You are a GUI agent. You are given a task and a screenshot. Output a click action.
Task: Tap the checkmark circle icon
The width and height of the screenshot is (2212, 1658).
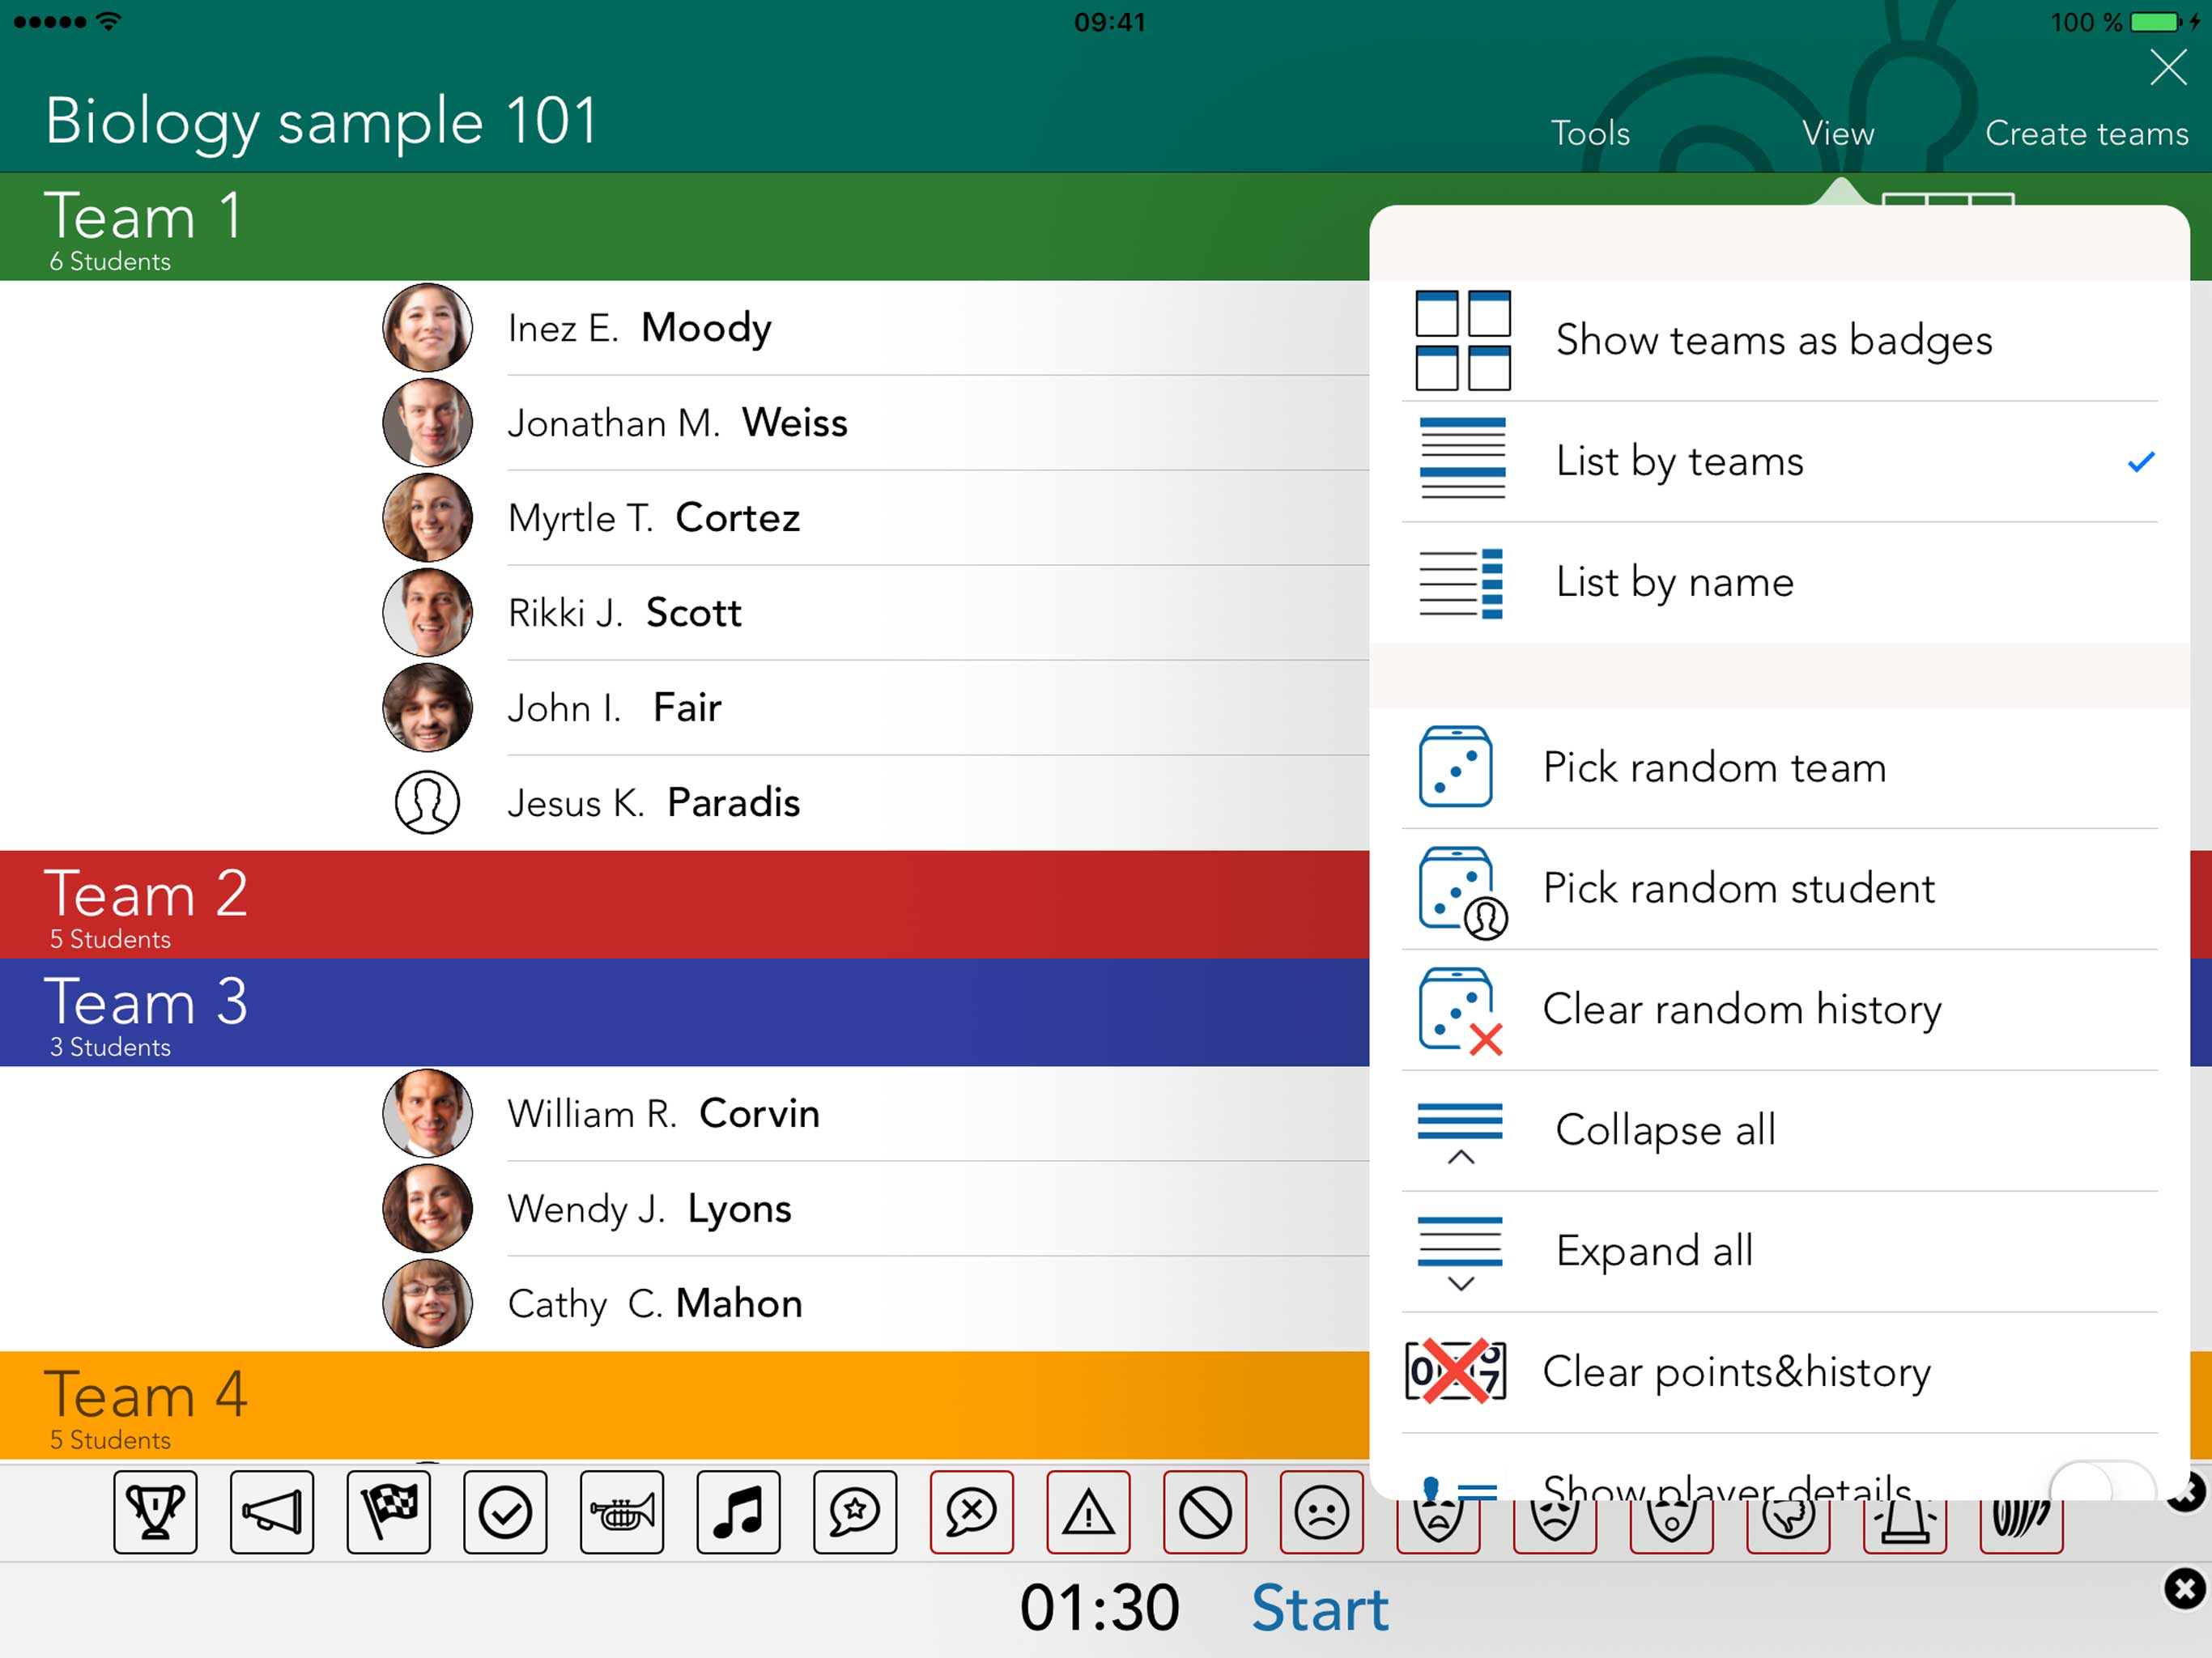[505, 1511]
